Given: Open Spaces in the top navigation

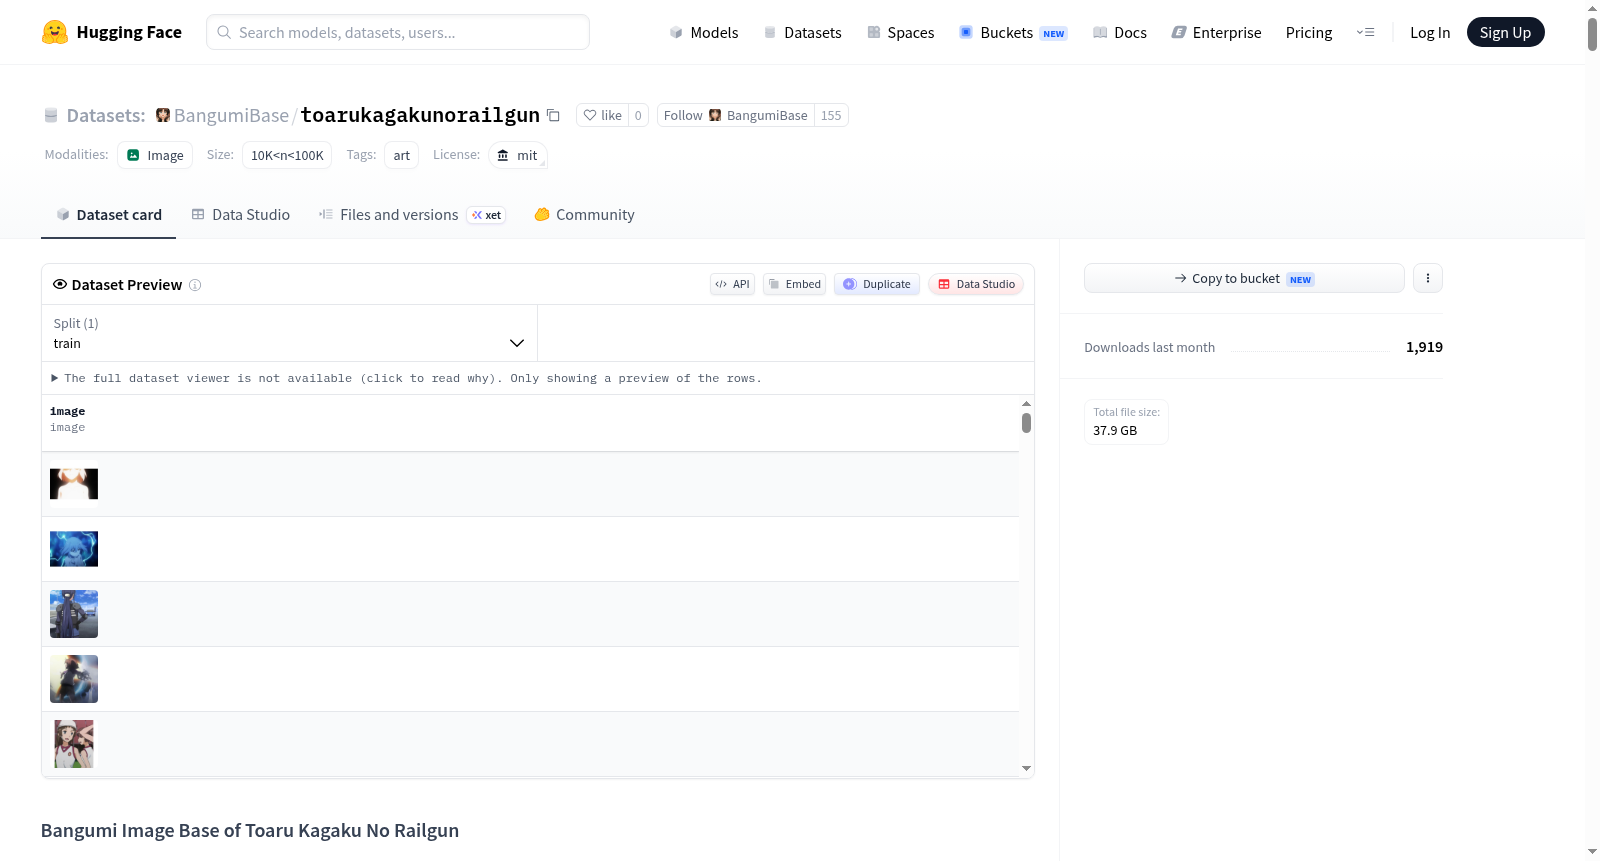Looking at the screenshot, I should pos(901,32).
